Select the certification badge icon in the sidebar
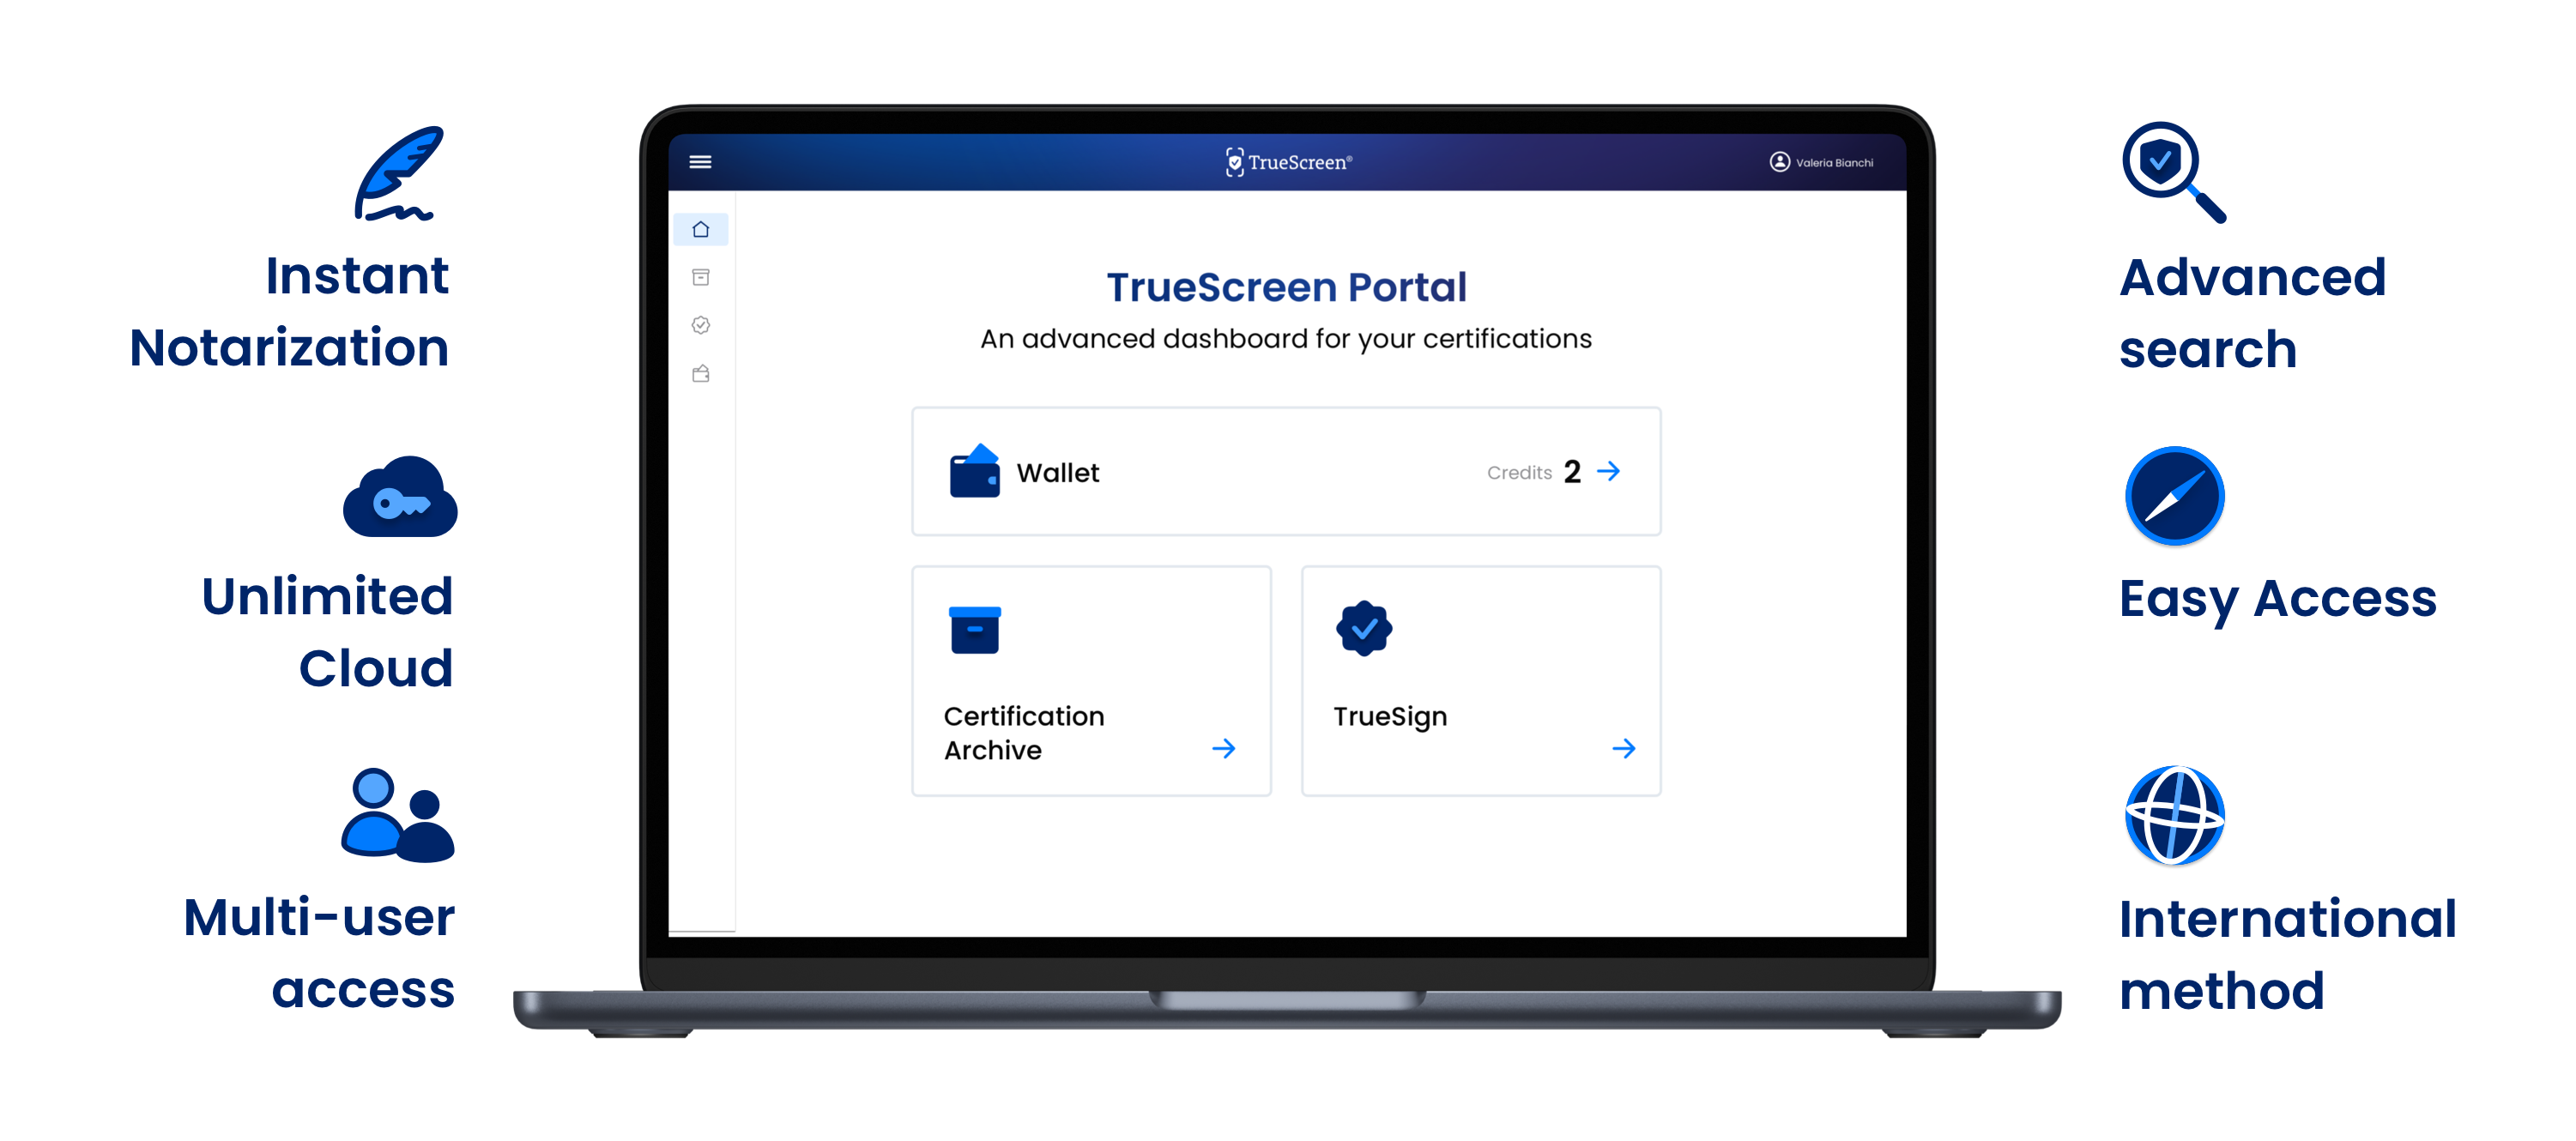The image size is (2576, 1141). tap(700, 325)
